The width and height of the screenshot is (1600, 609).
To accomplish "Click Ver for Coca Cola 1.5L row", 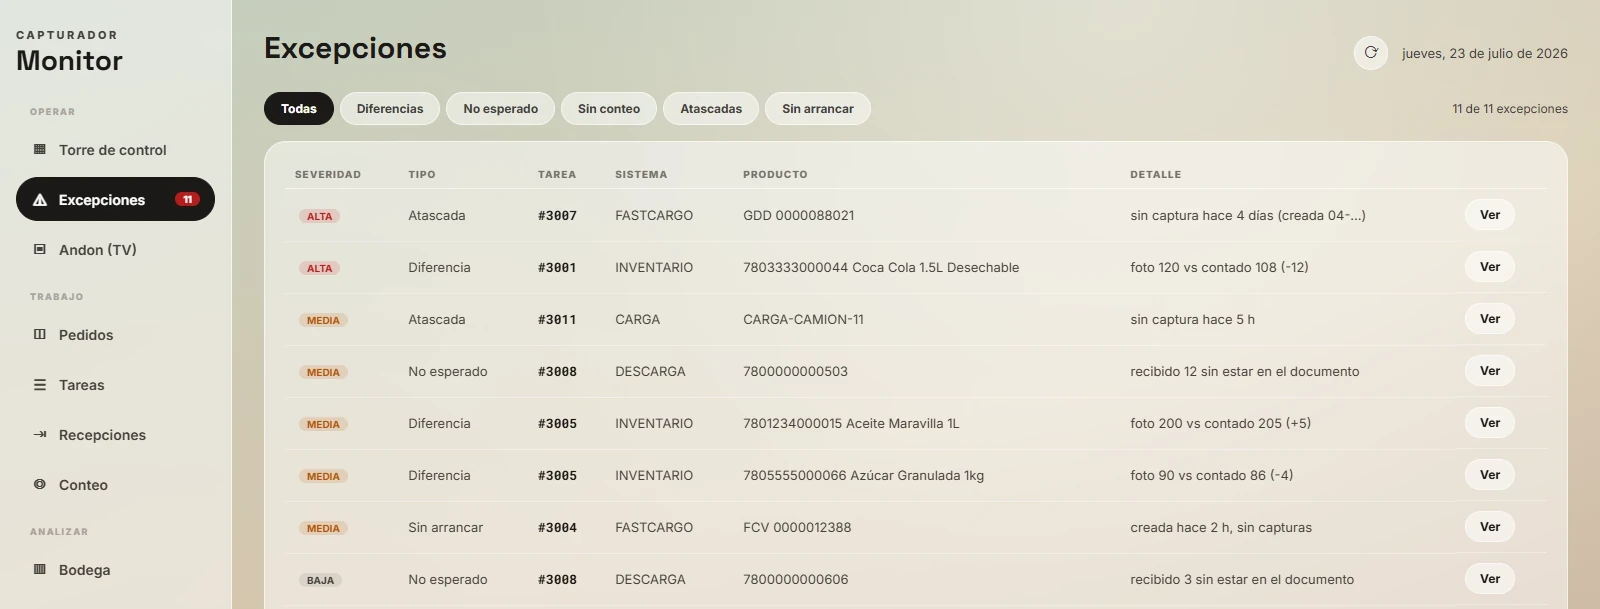I will click(1490, 267).
